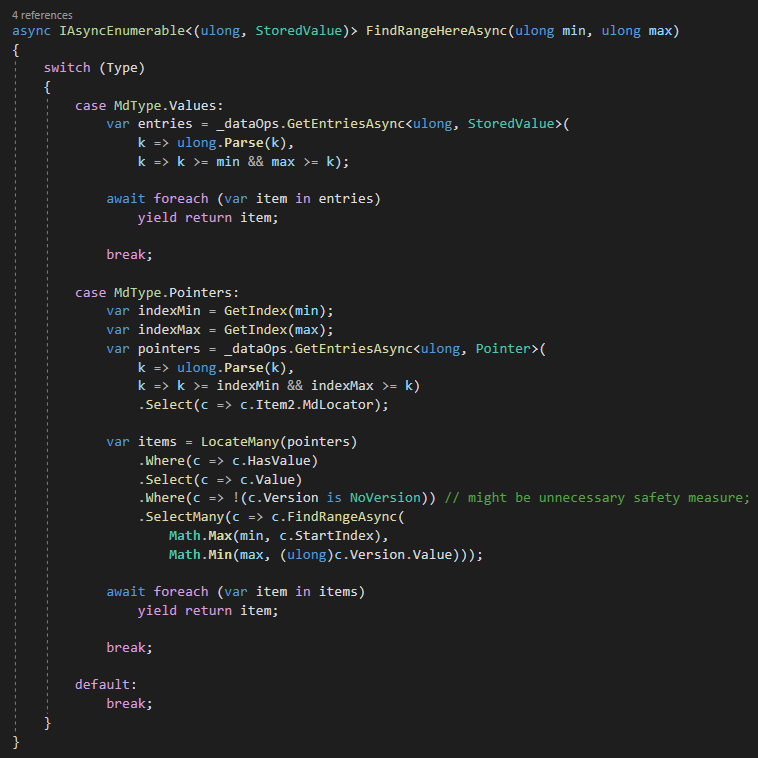This screenshot has width=758, height=758.
Task: Click the 'might be unnecessary safety measure' comment
Action: pyautogui.click(x=597, y=498)
